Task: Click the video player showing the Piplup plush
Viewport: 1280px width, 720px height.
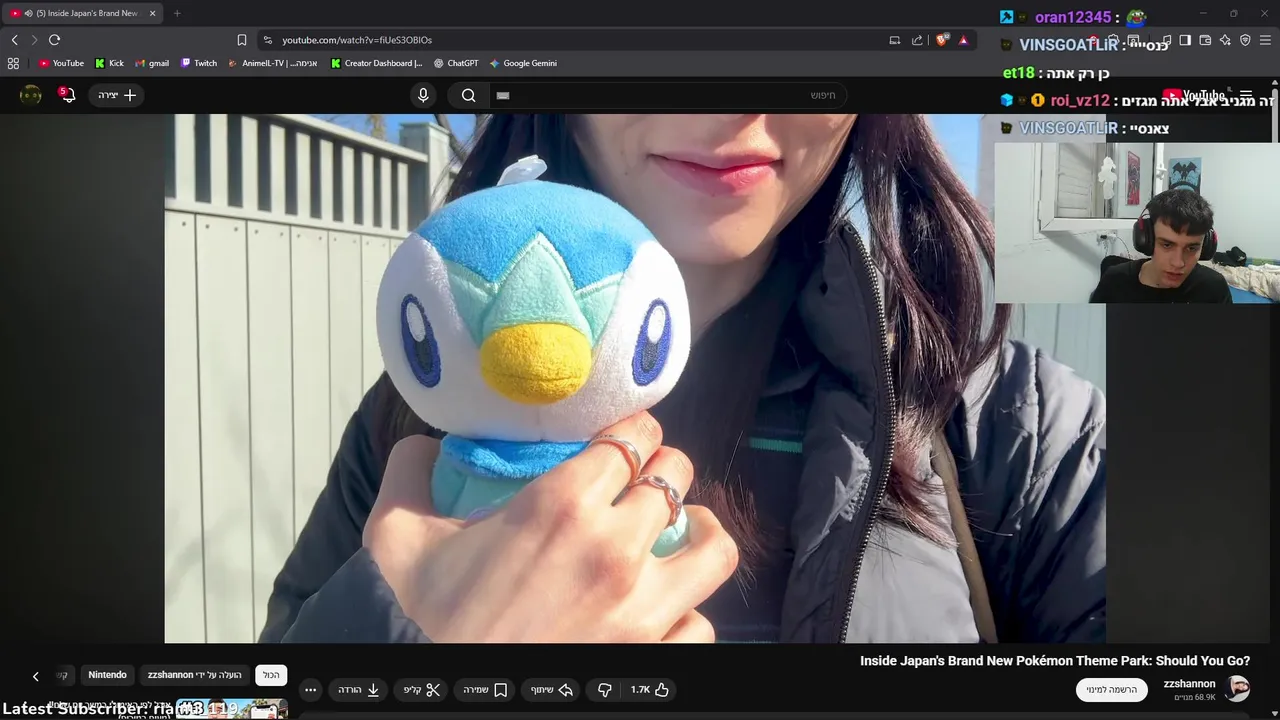Action: tap(635, 378)
